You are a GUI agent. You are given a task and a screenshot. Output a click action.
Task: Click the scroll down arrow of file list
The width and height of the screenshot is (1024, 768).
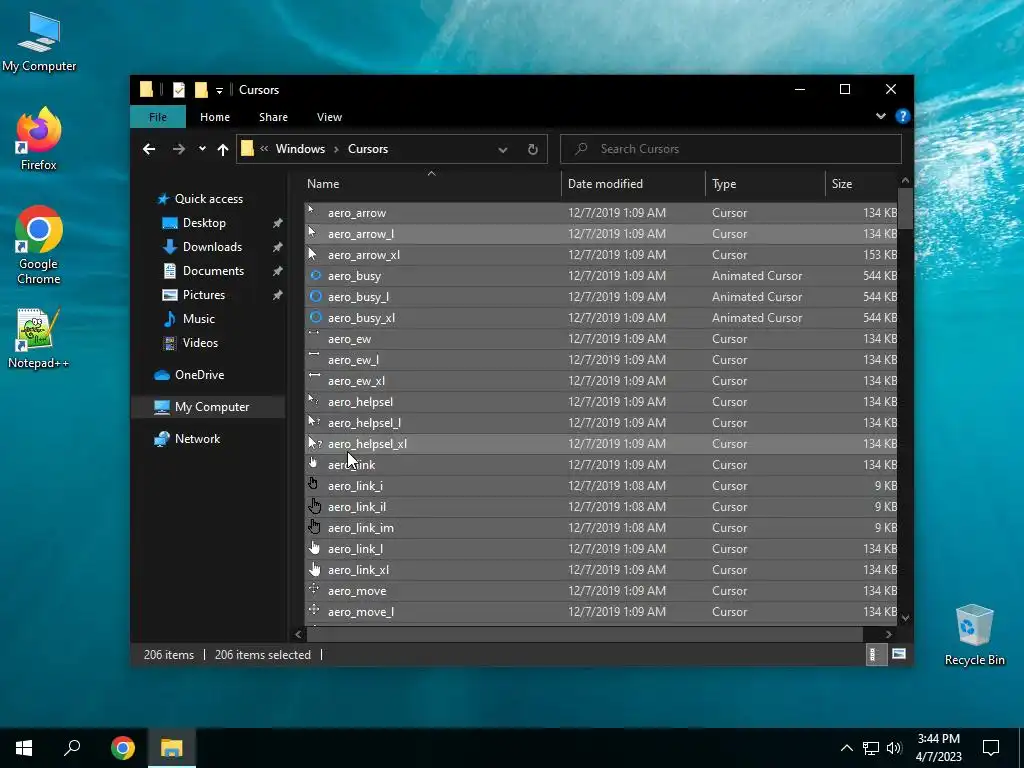click(x=905, y=617)
